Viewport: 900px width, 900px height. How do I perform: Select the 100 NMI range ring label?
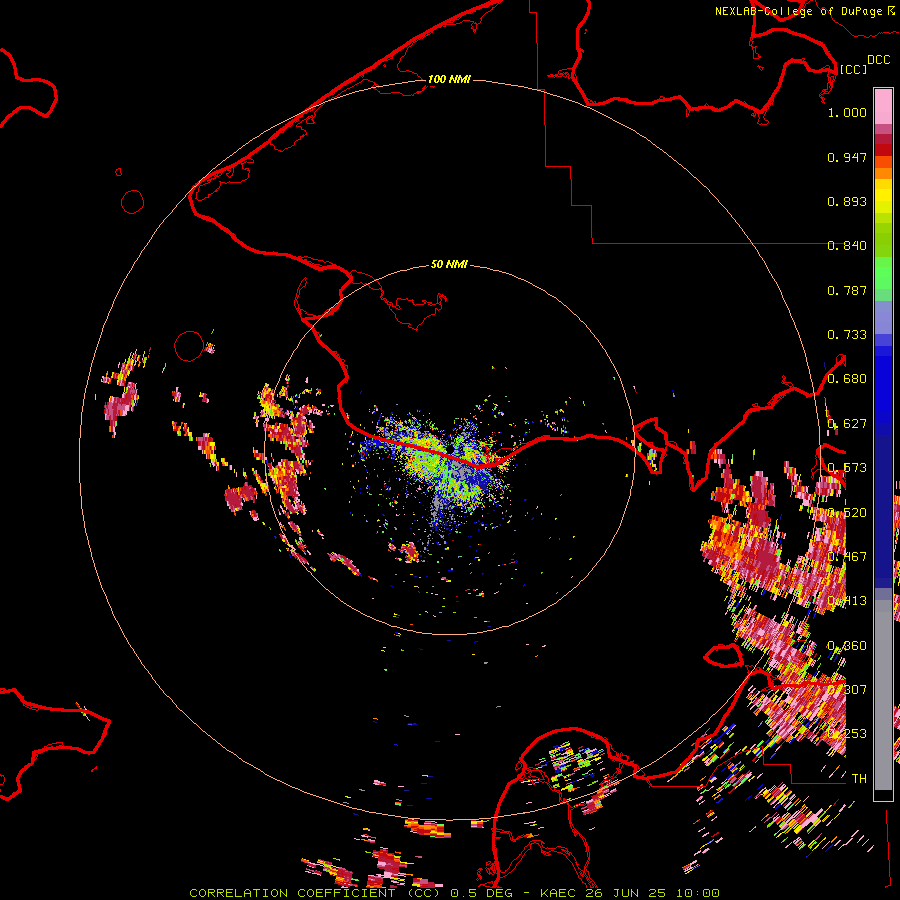(449, 79)
